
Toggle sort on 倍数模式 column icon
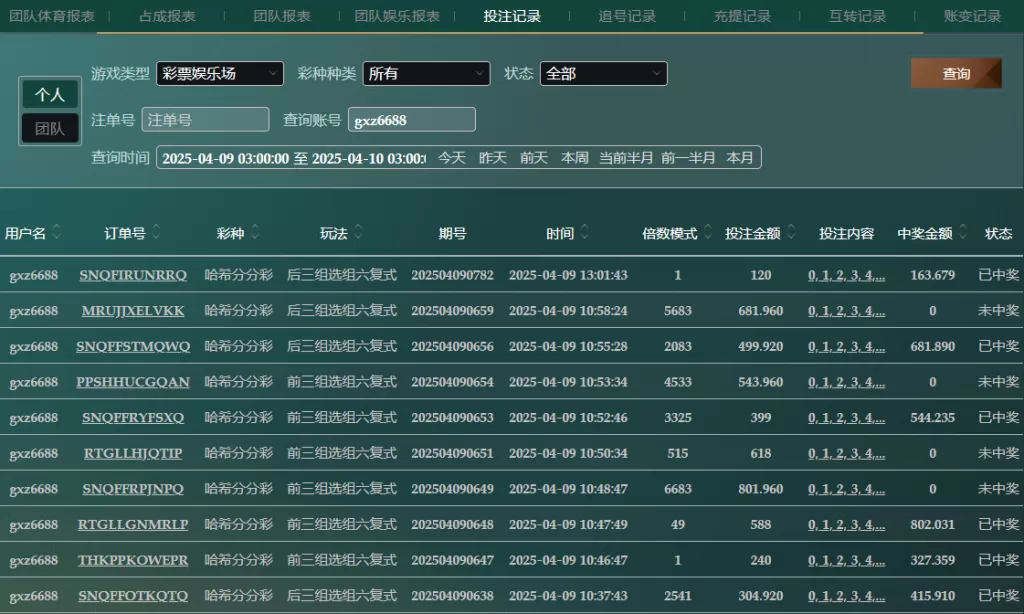708,233
